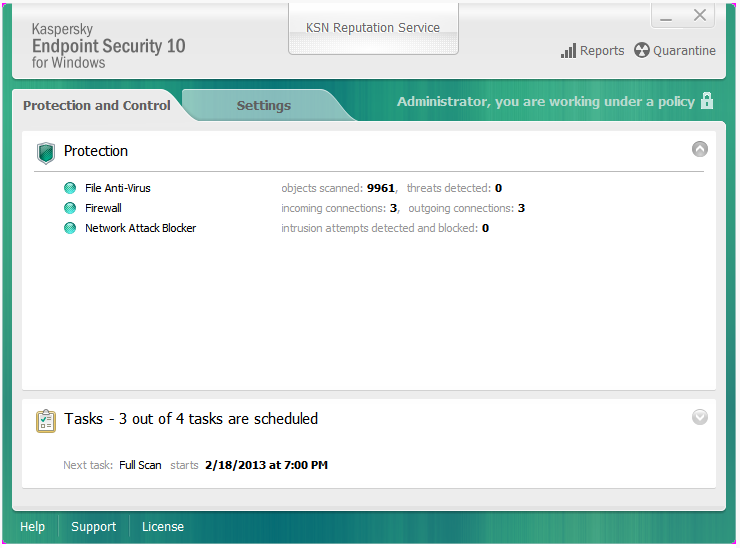740x548 pixels.
Task: Click the 2/18/2013 at 7:00 PM start time
Action: [x=266, y=465]
